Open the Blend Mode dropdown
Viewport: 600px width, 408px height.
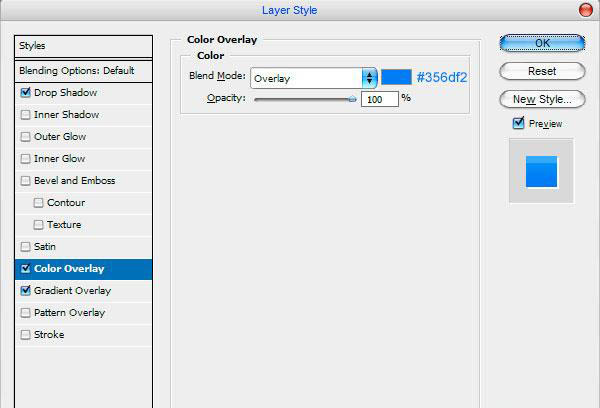pos(314,78)
